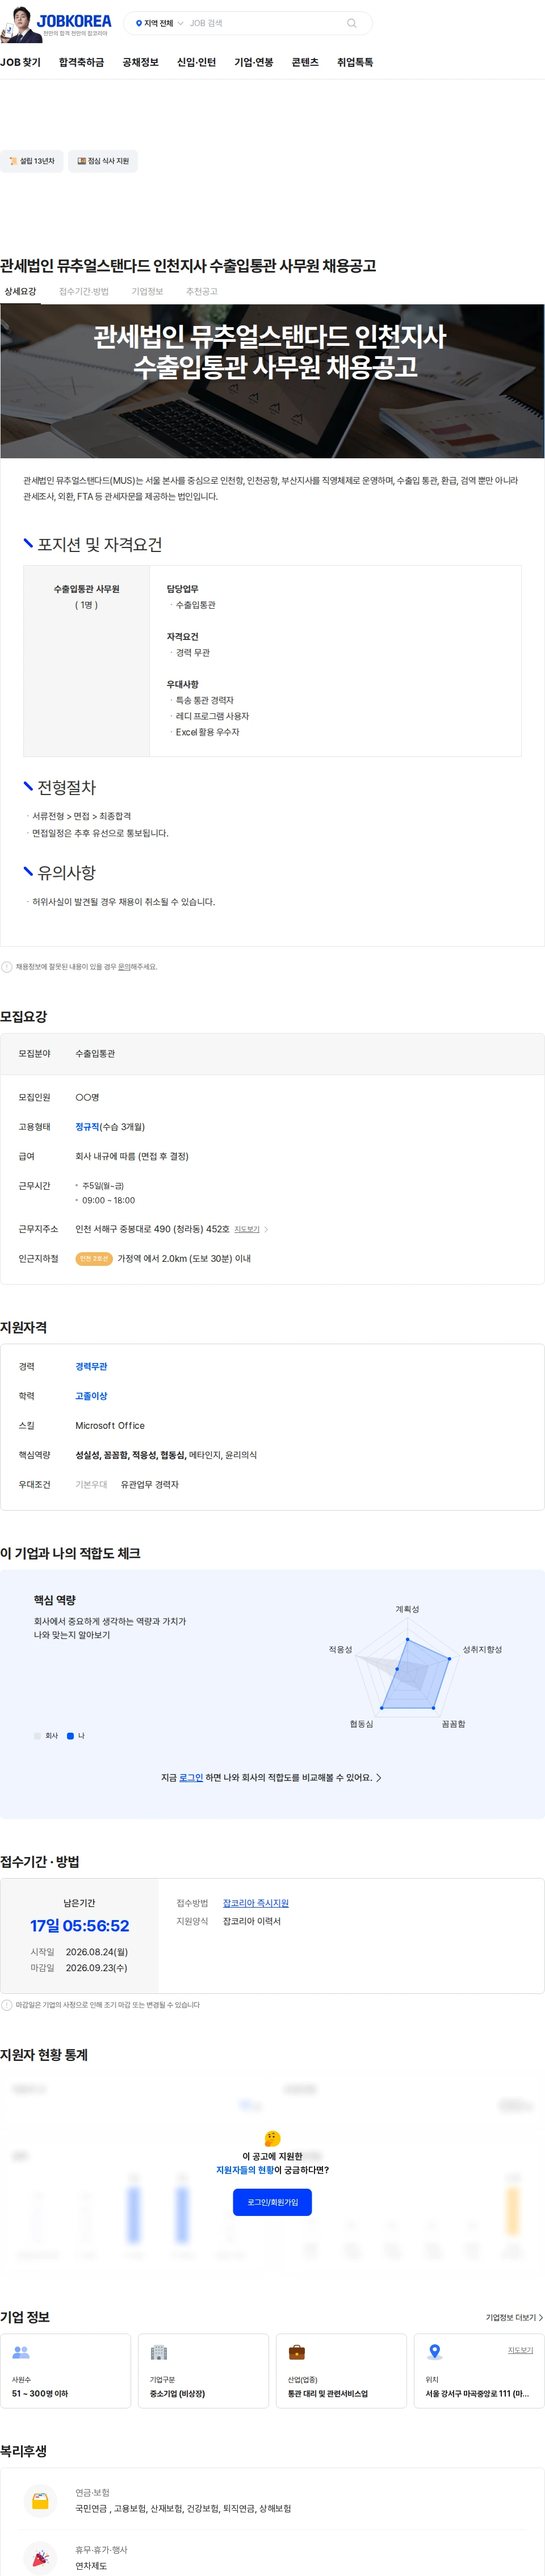Click the 잡코리아 즉시지원 link
The image size is (545, 2576).
point(255,1903)
